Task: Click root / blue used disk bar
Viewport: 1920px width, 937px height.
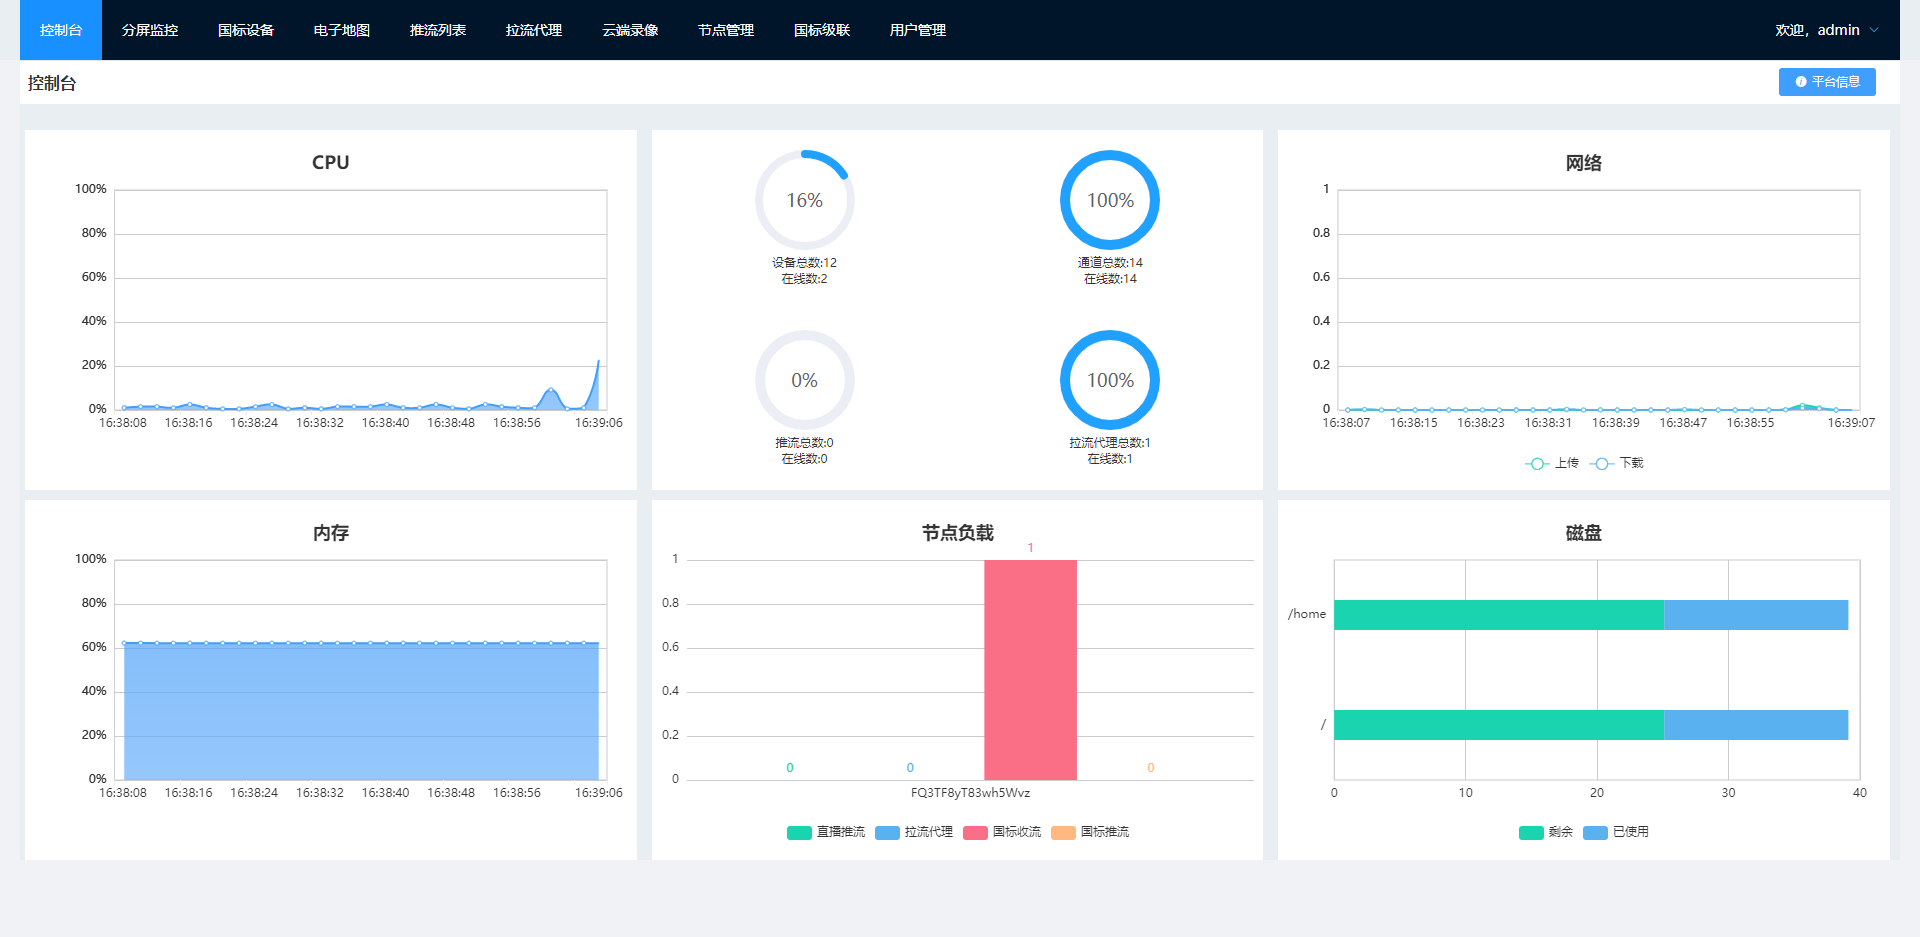Action: [x=1756, y=725]
